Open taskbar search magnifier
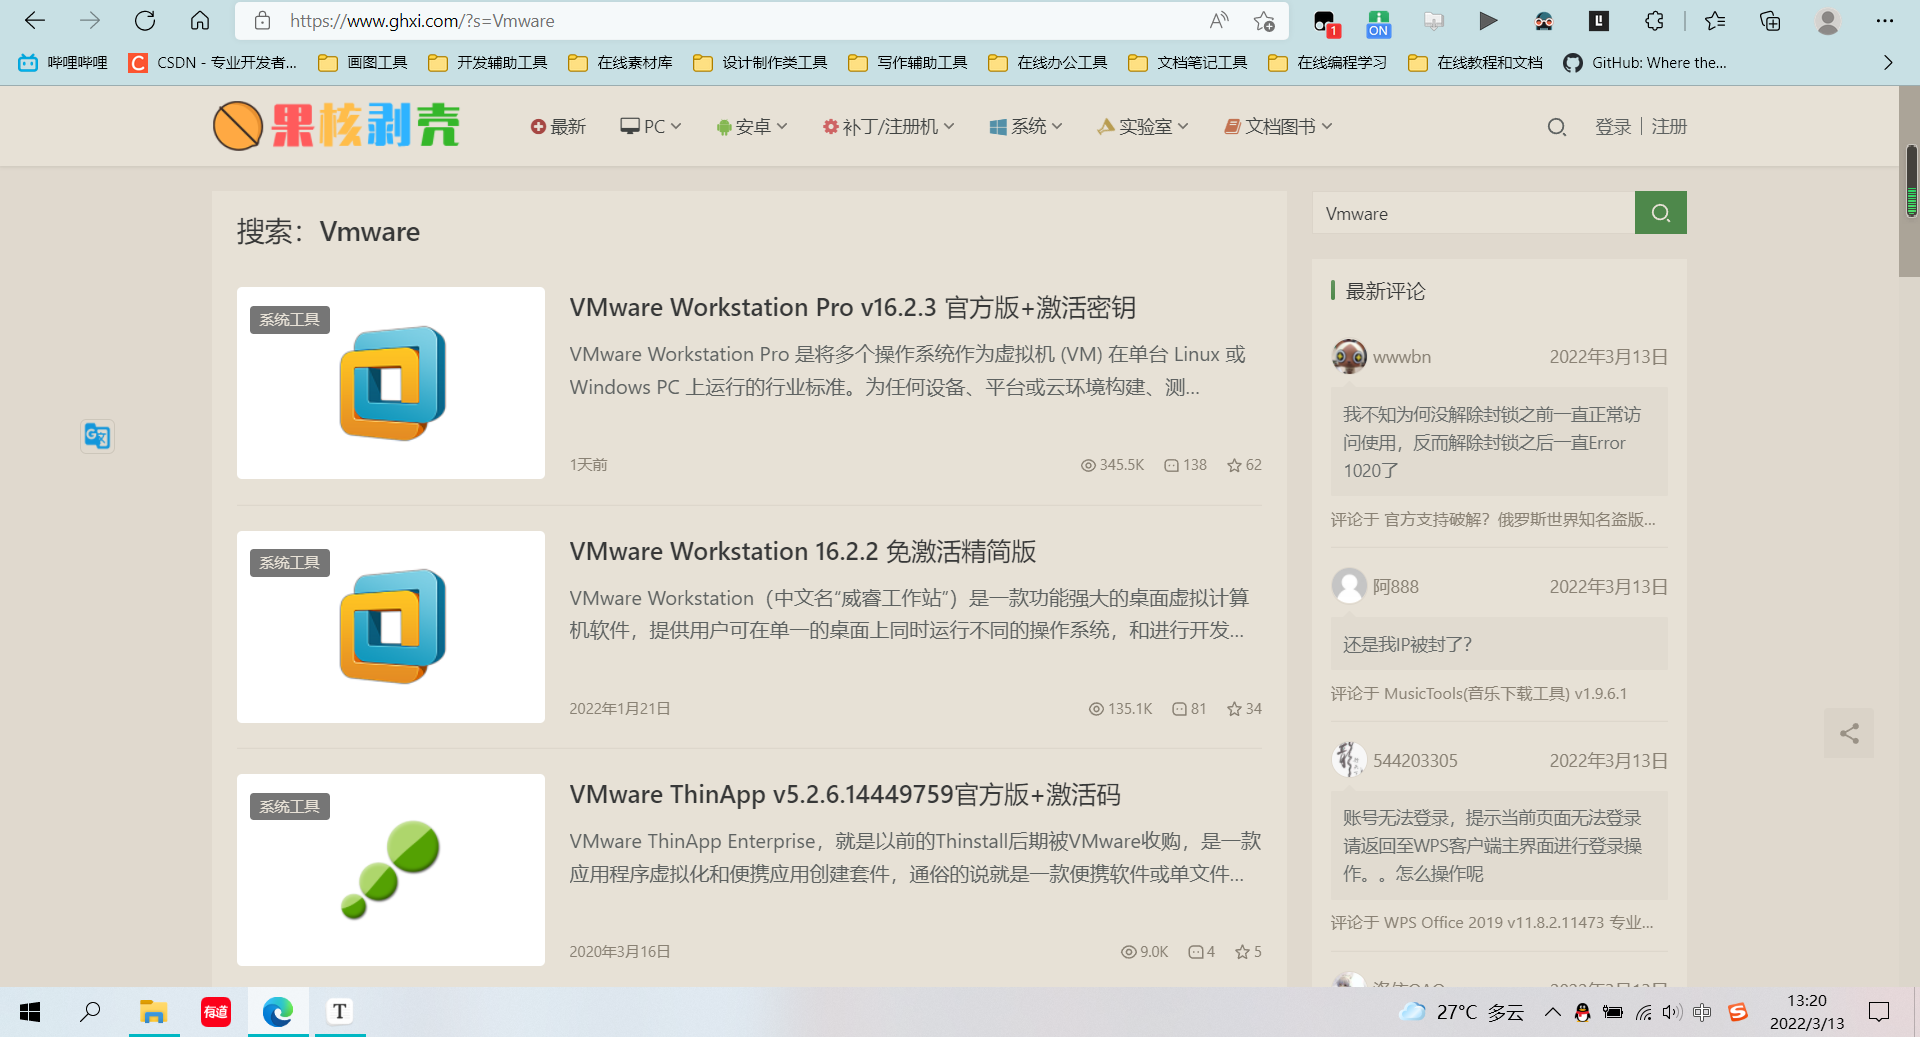Screen dimensions: 1920x1037 [x=90, y=1012]
